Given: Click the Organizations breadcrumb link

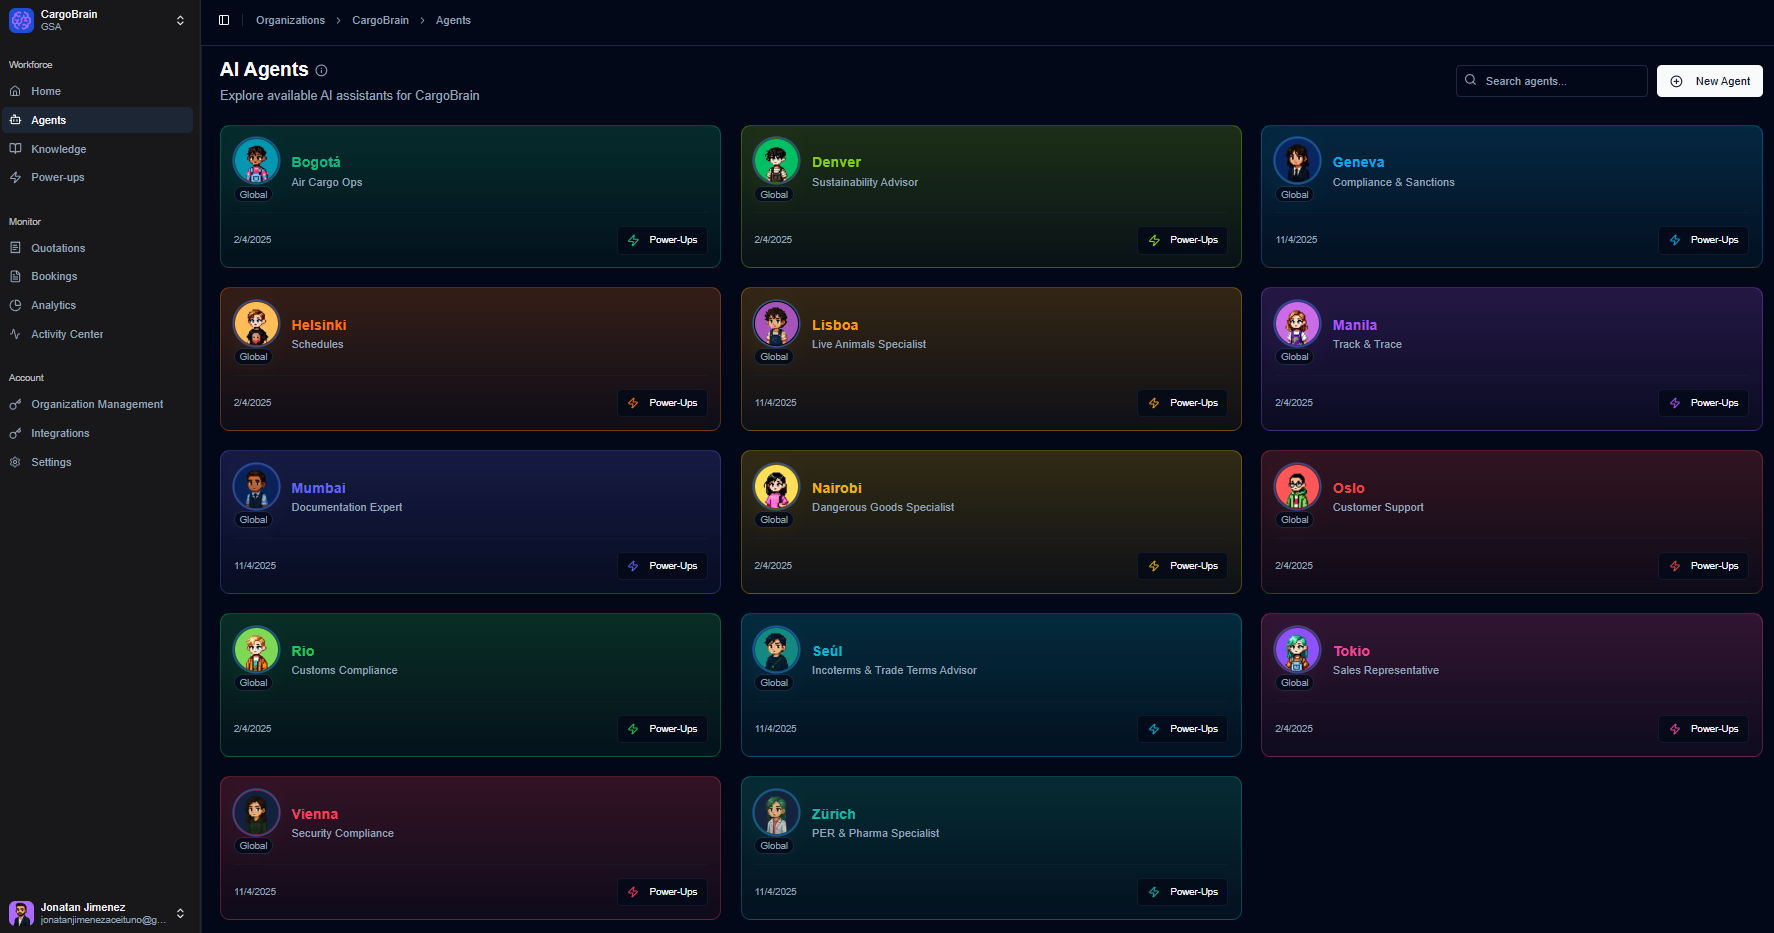Looking at the screenshot, I should click(290, 20).
